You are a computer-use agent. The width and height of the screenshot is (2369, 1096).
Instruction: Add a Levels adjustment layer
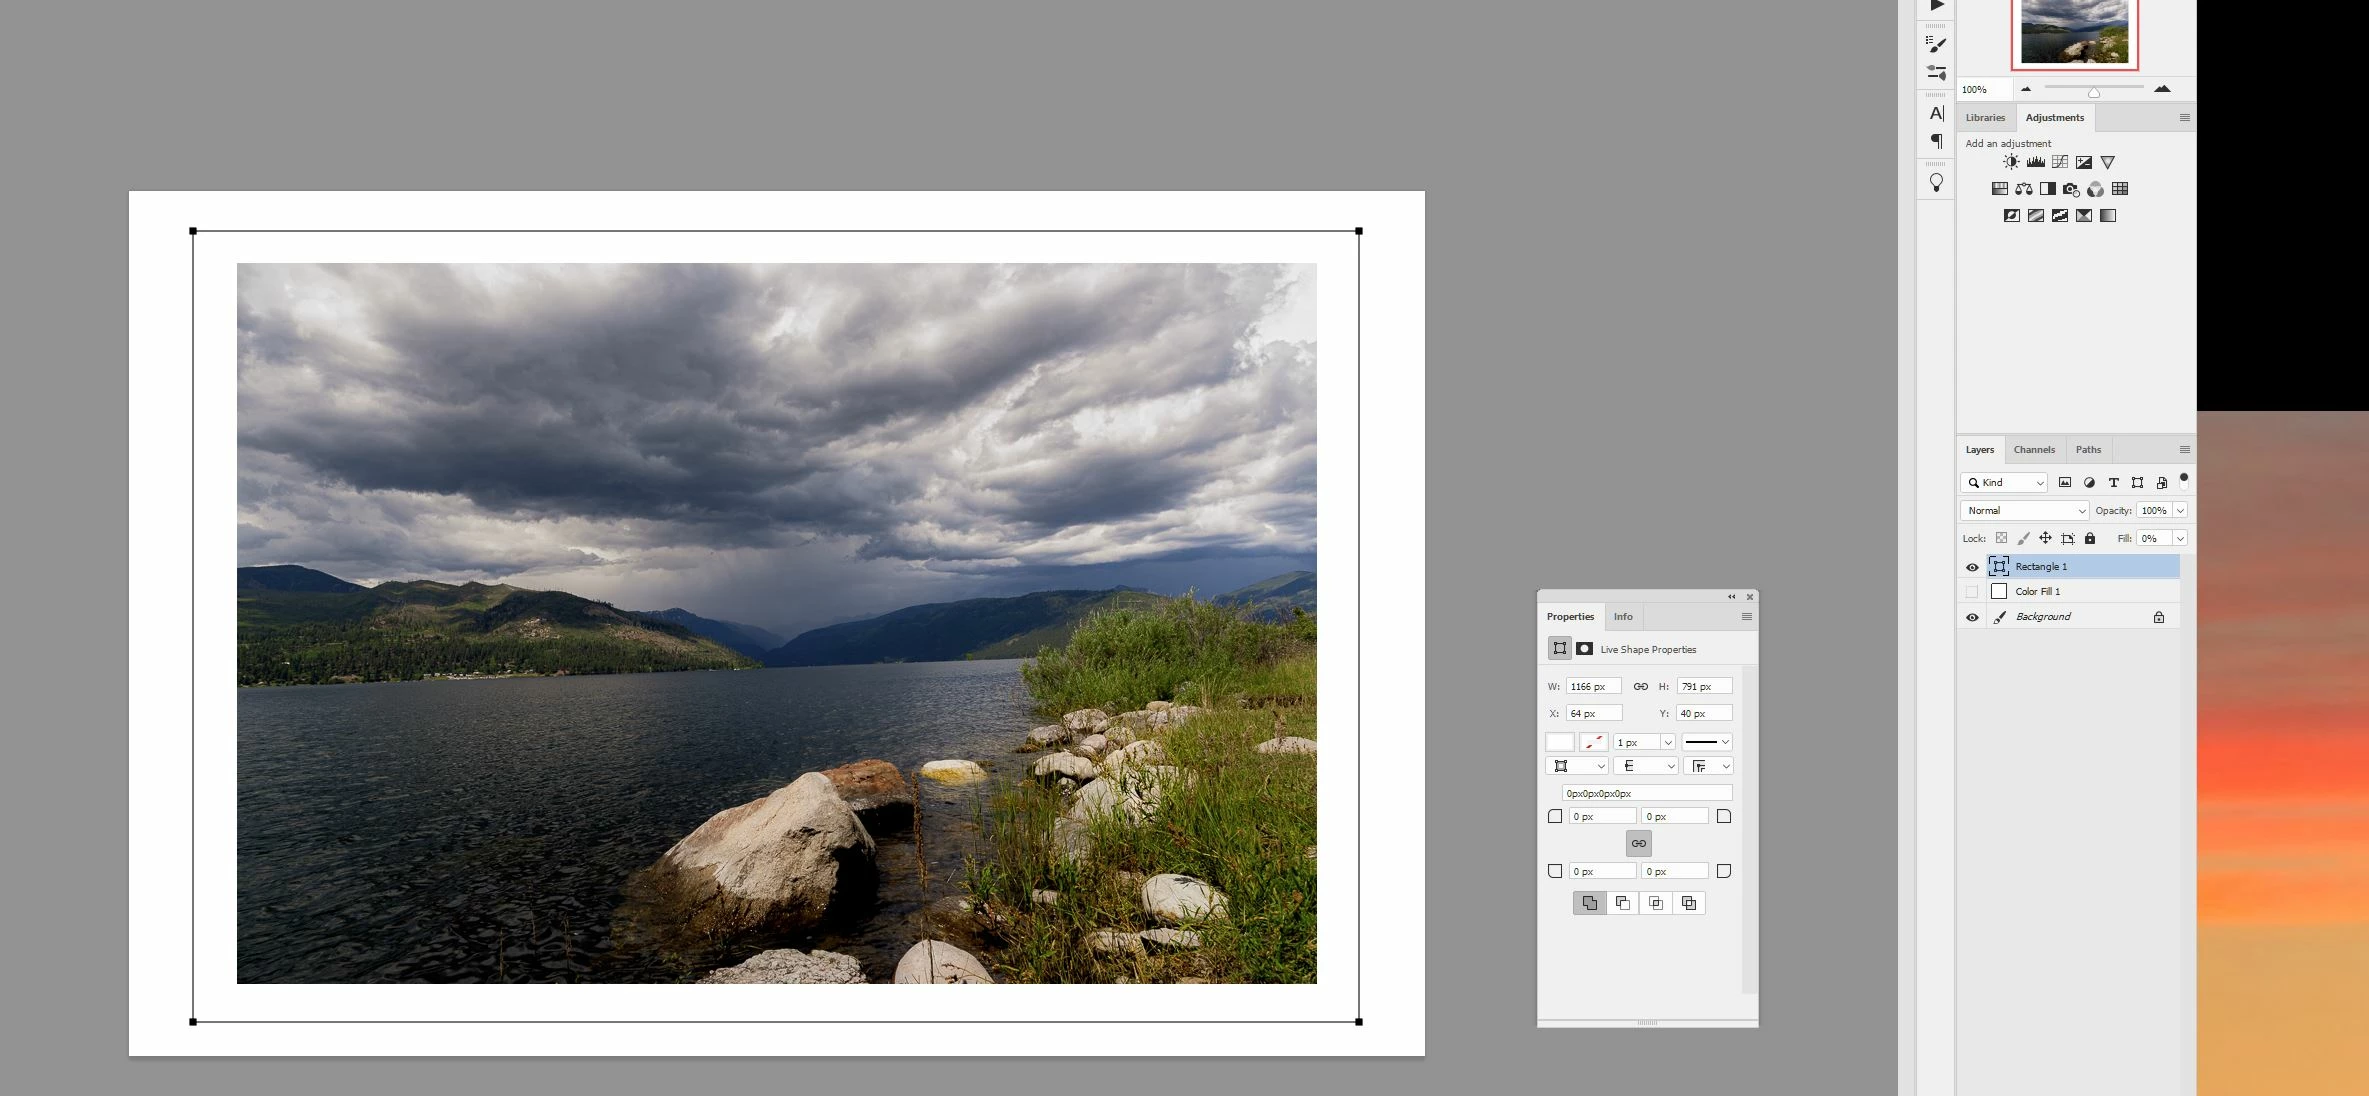pyautogui.click(x=2035, y=162)
